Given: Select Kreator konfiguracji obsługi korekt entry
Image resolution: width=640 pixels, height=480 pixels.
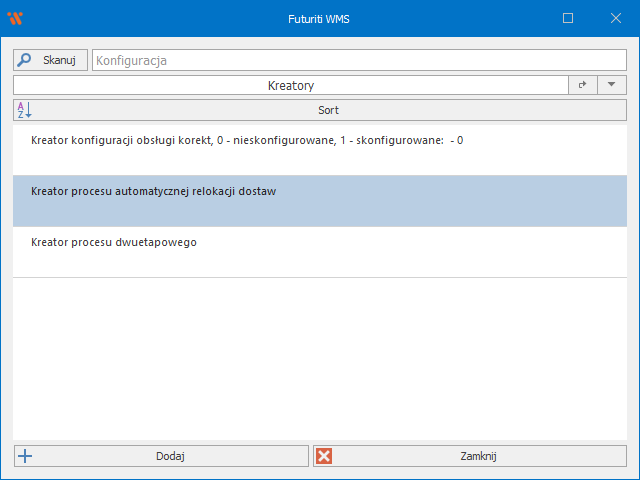Looking at the screenshot, I should pos(247,141).
